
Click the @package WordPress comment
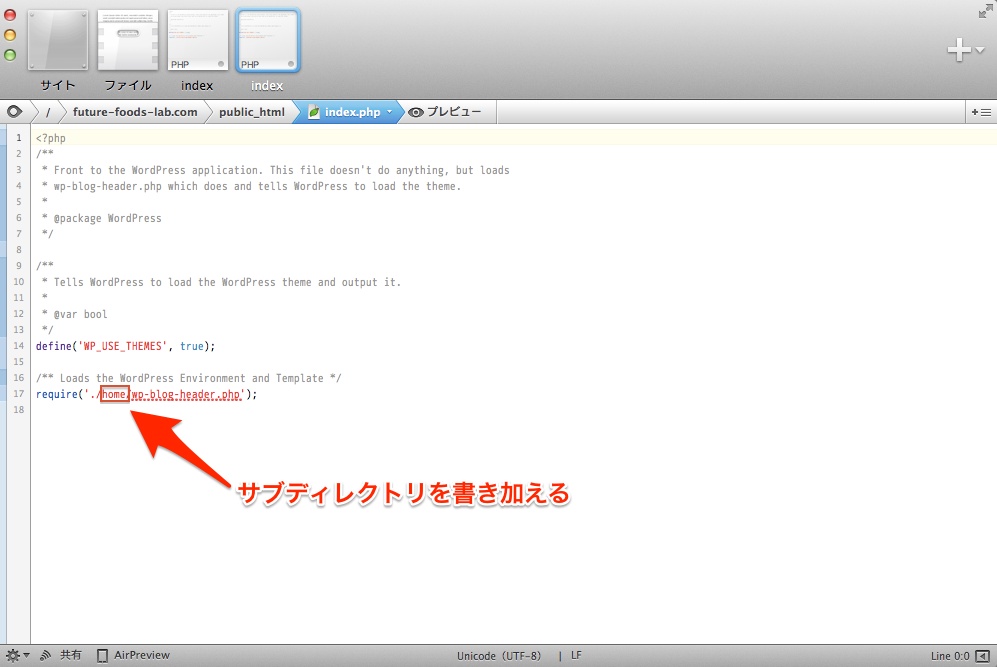(x=107, y=218)
